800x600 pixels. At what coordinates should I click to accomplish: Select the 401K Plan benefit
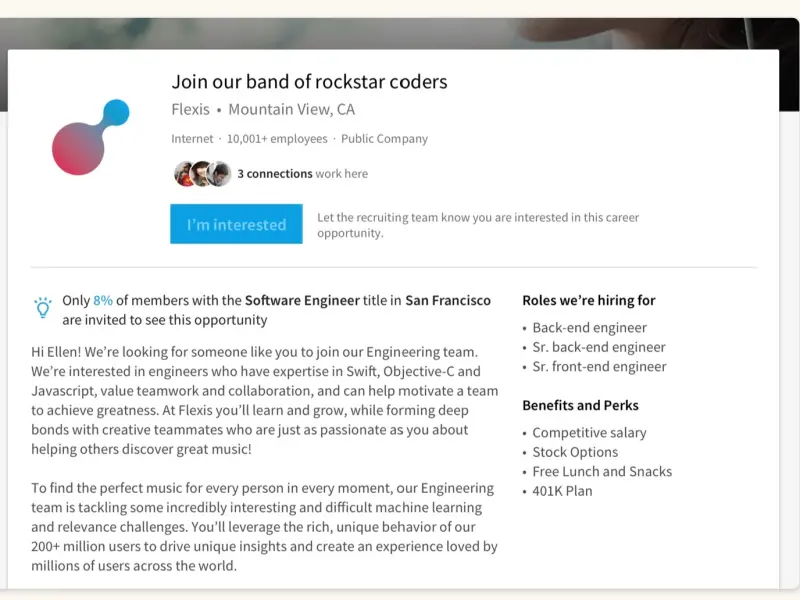562,491
